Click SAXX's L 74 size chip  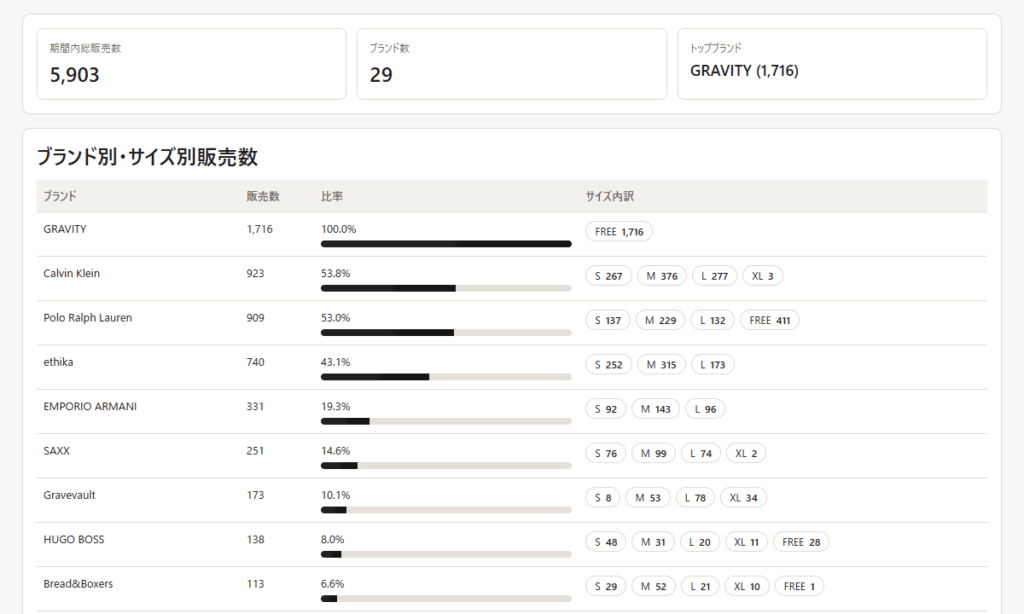click(x=701, y=454)
